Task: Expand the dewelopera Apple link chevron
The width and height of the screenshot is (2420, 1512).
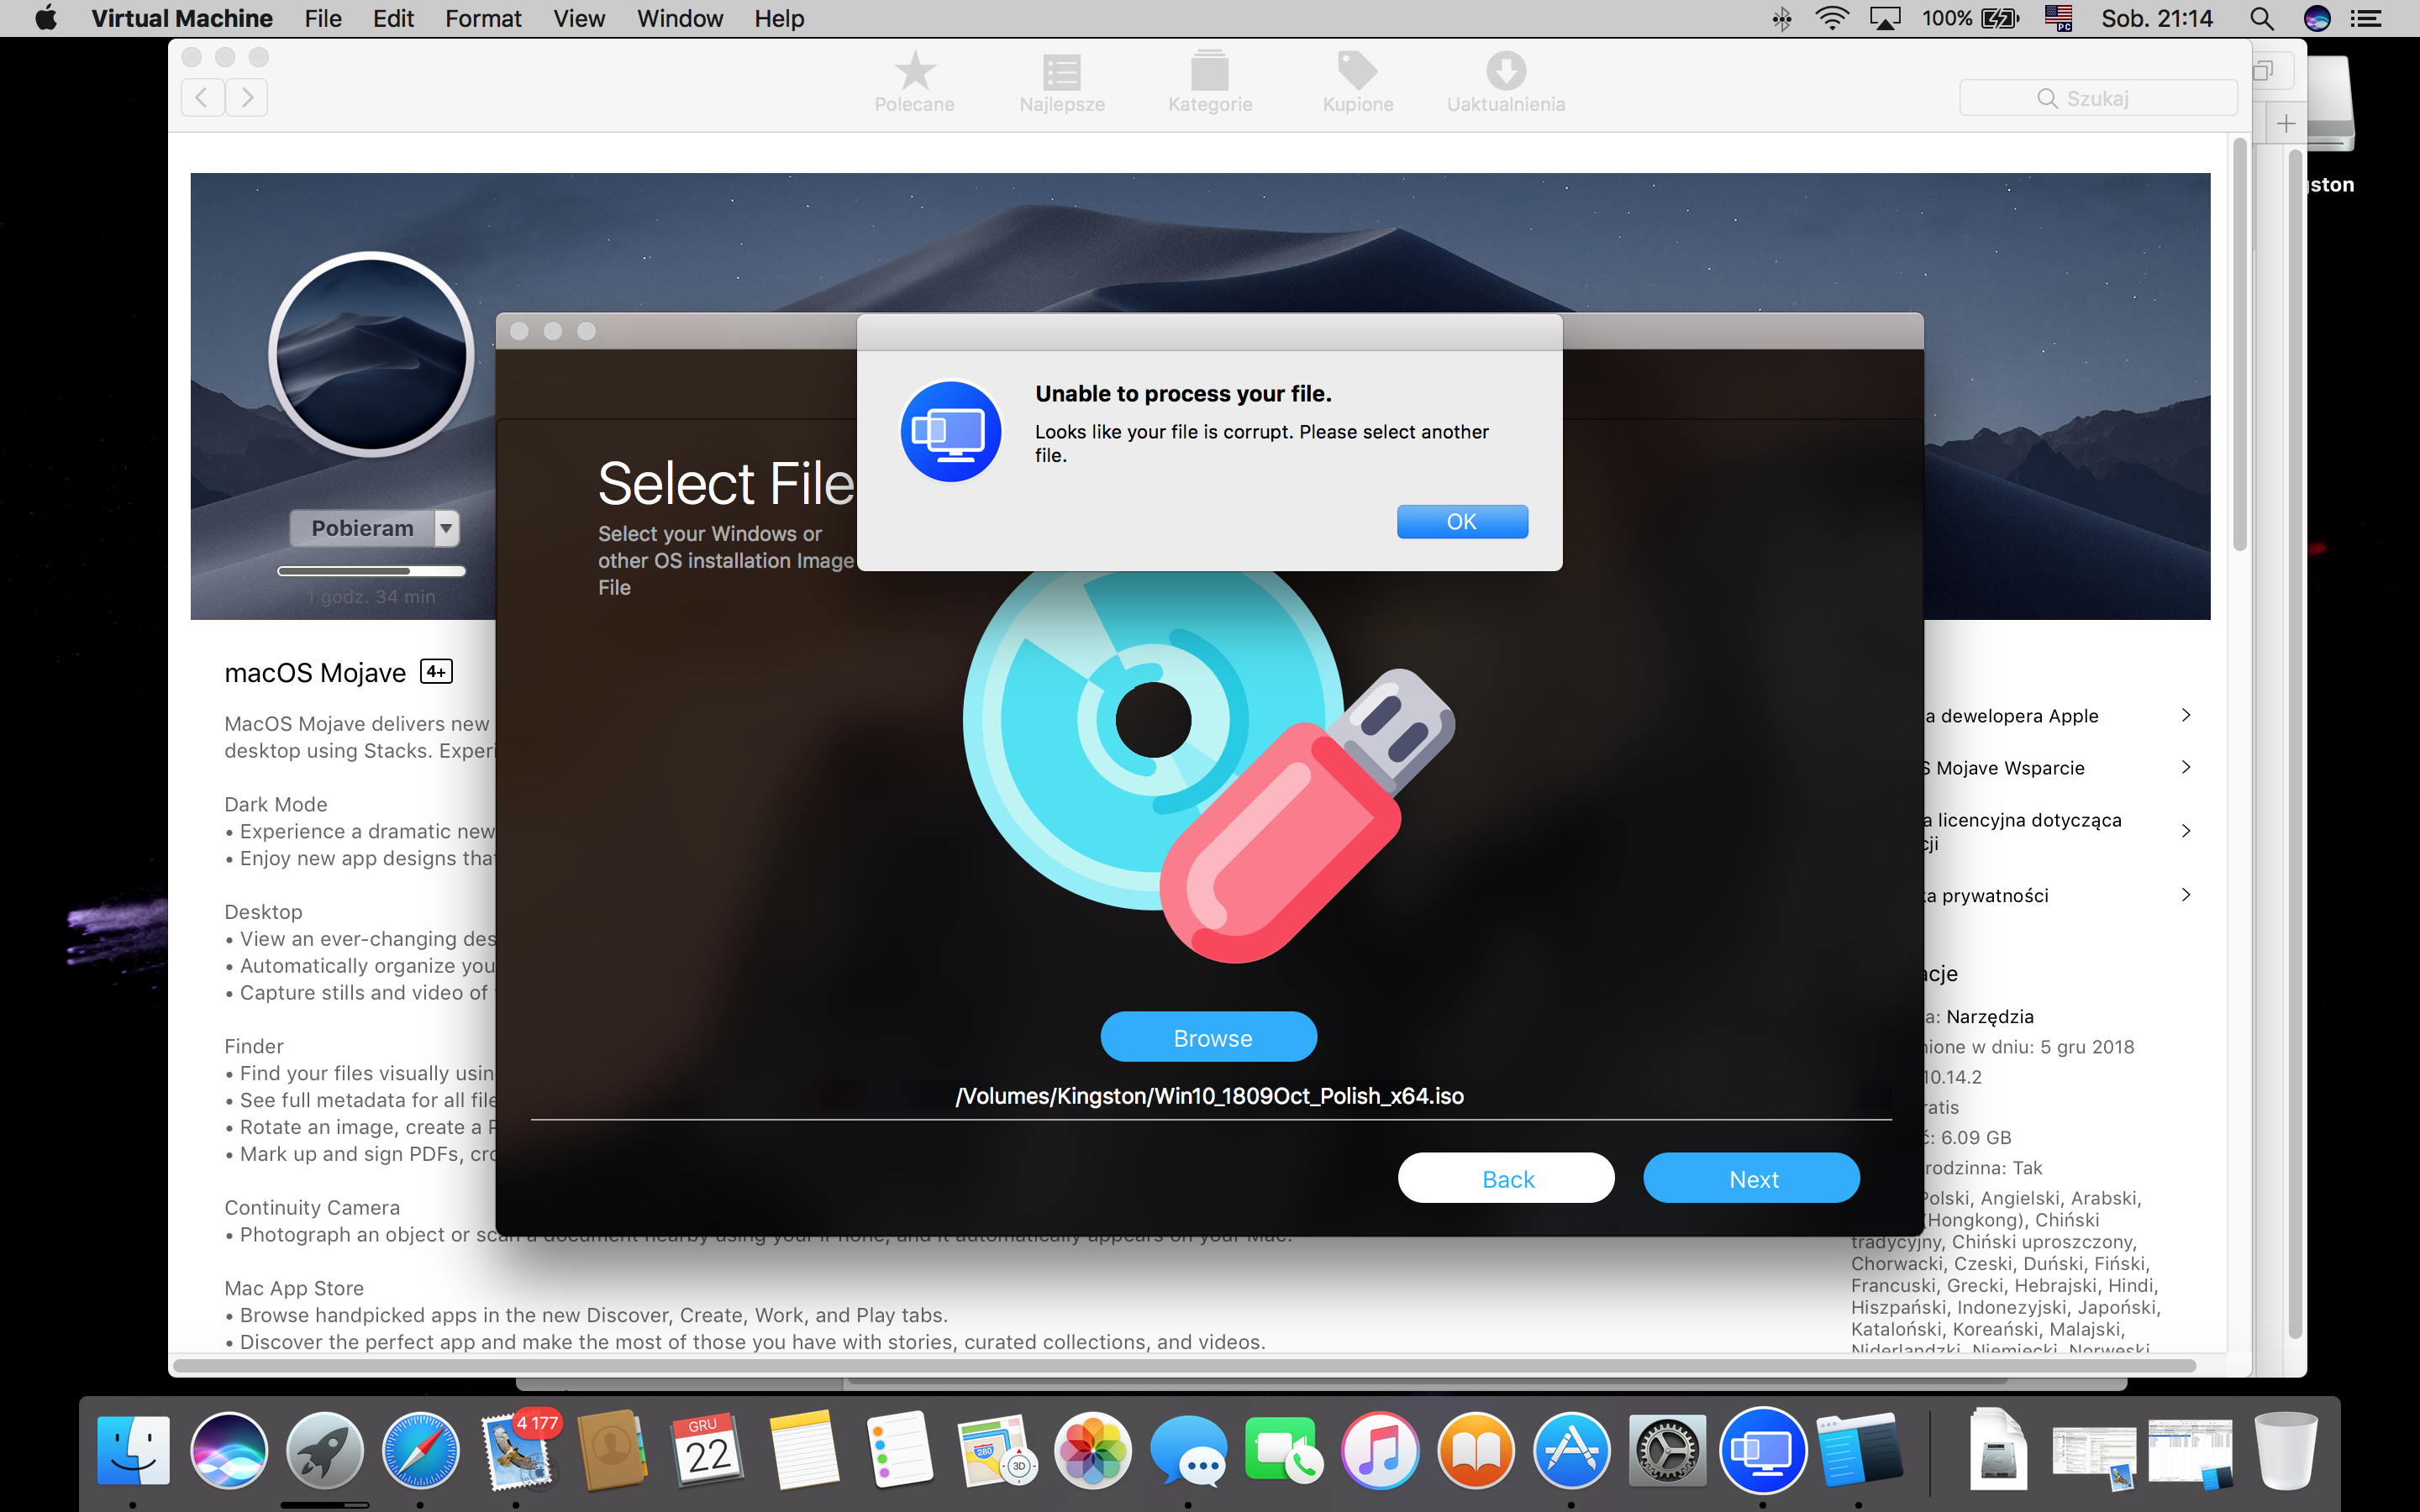Action: (2185, 715)
